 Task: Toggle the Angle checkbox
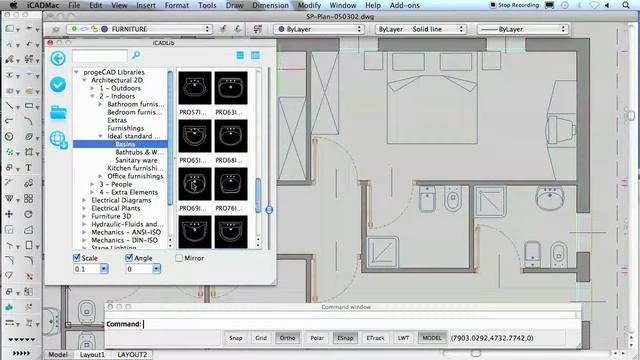pyautogui.click(x=129, y=258)
